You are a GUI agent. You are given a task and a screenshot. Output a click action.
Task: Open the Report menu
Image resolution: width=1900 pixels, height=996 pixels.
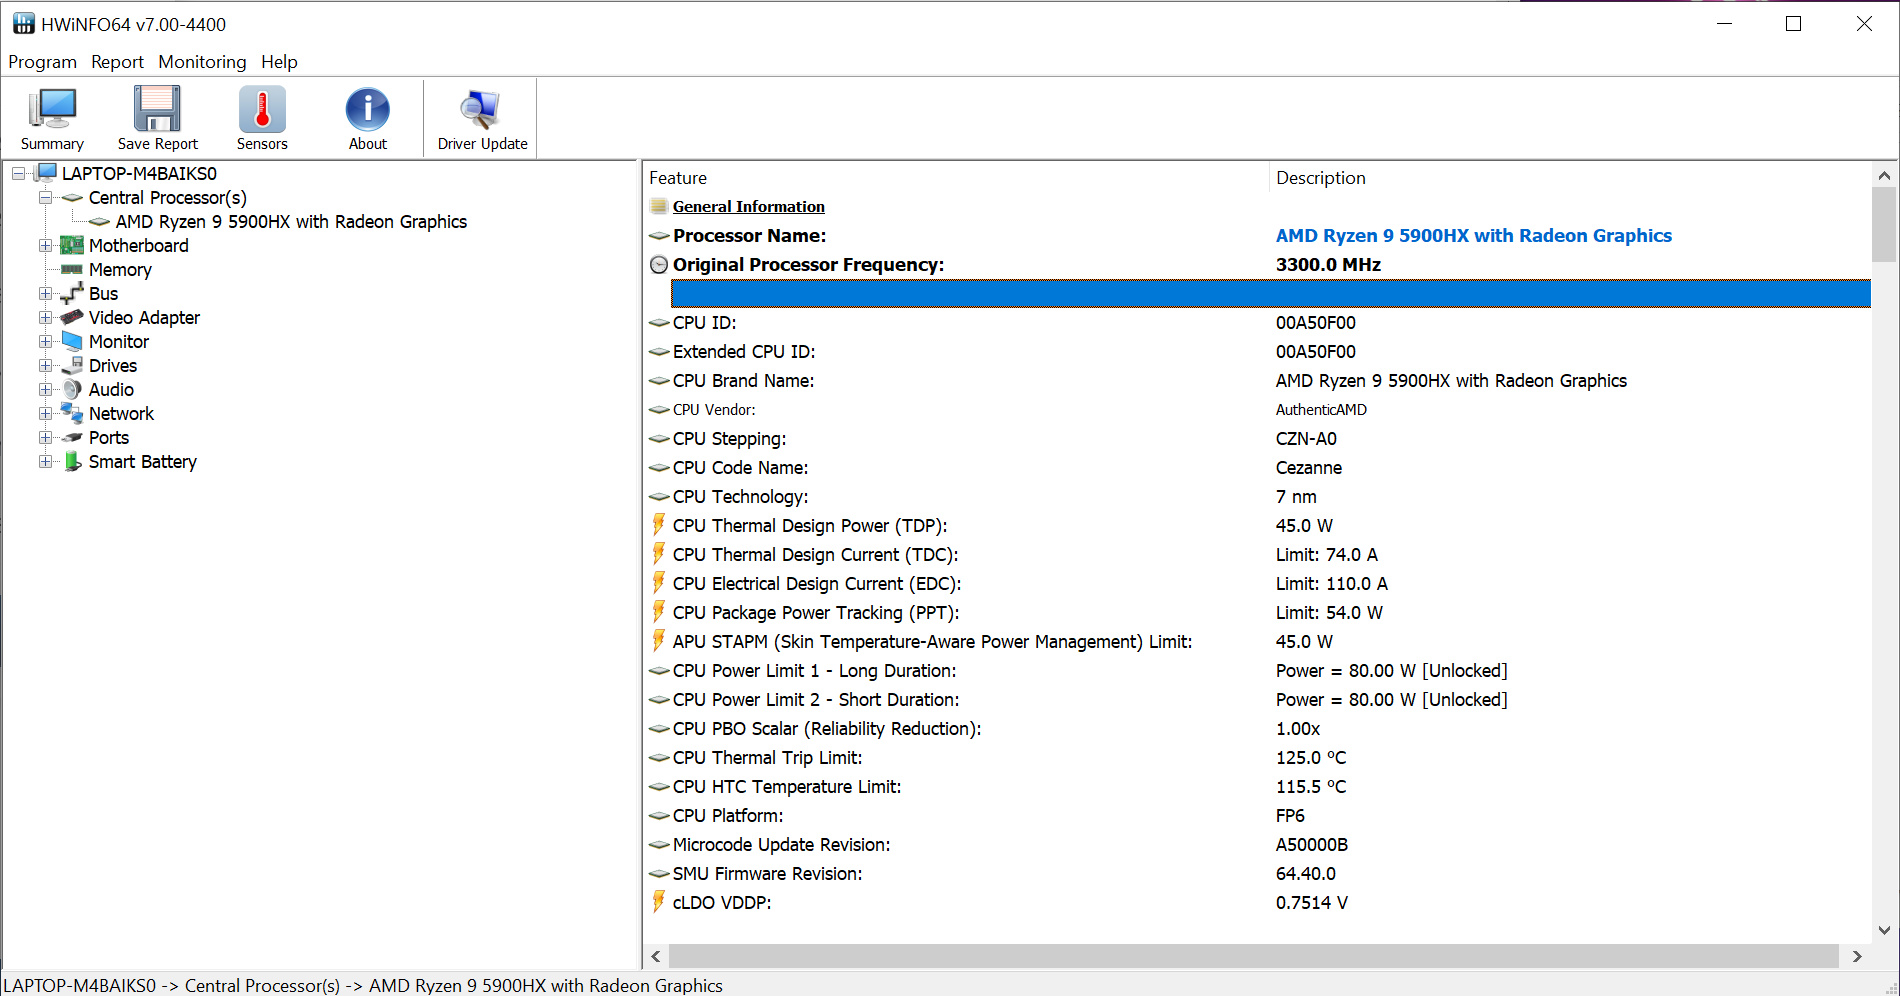[117, 62]
